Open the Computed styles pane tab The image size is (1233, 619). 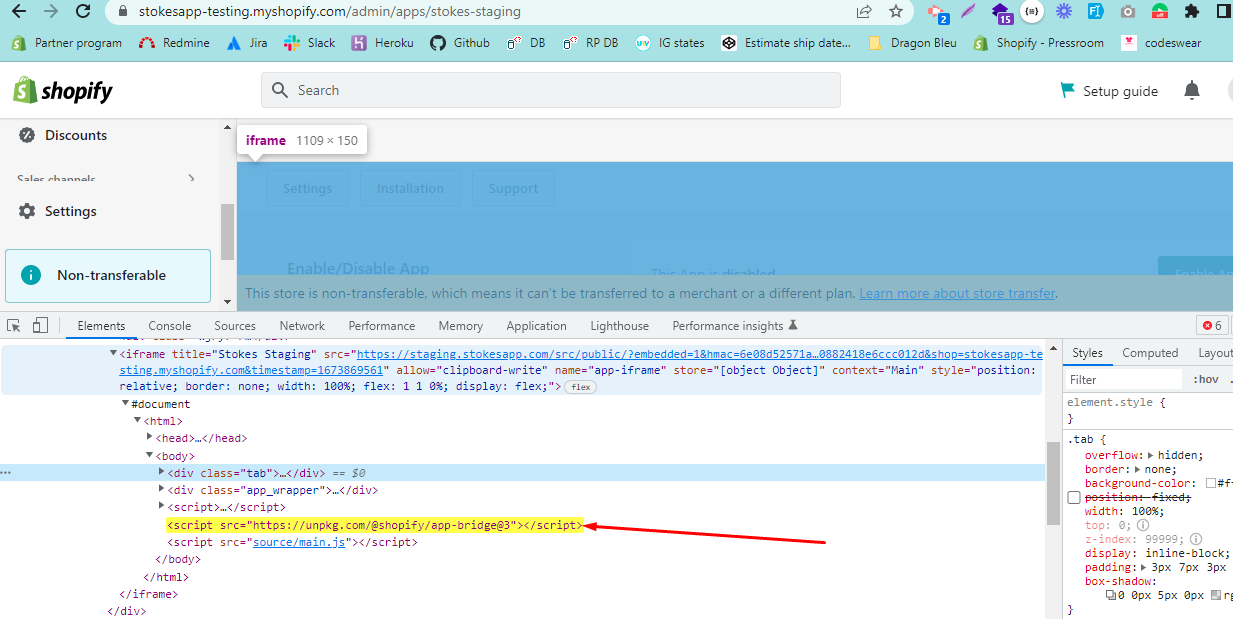coord(1150,353)
